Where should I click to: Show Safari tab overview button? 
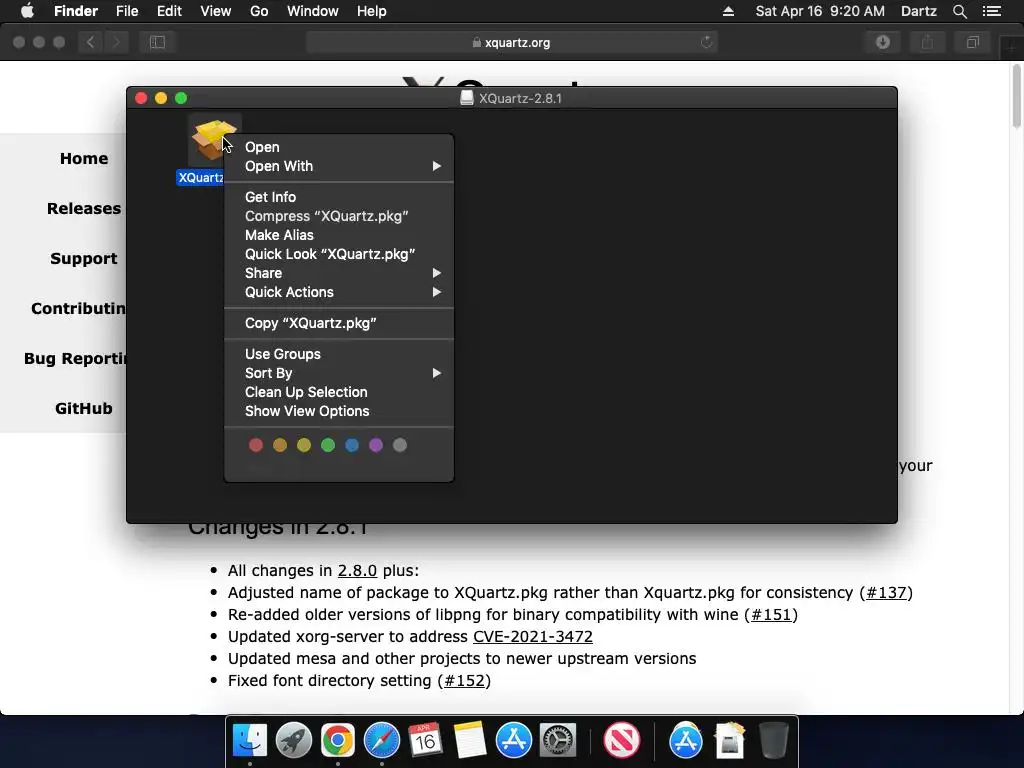click(972, 42)
